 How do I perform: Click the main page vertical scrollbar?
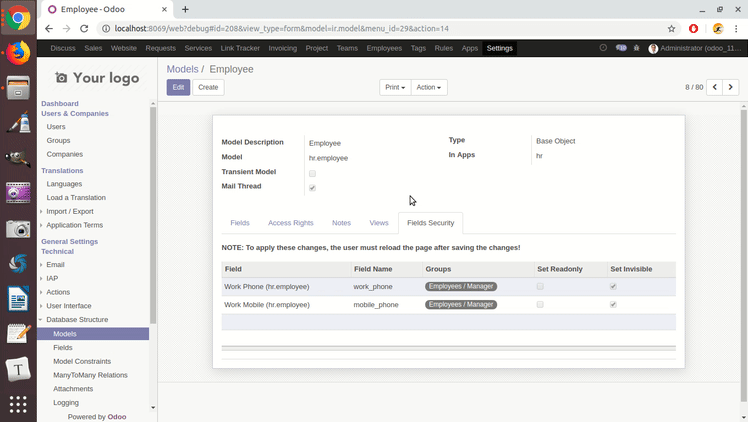pos(743,255)
